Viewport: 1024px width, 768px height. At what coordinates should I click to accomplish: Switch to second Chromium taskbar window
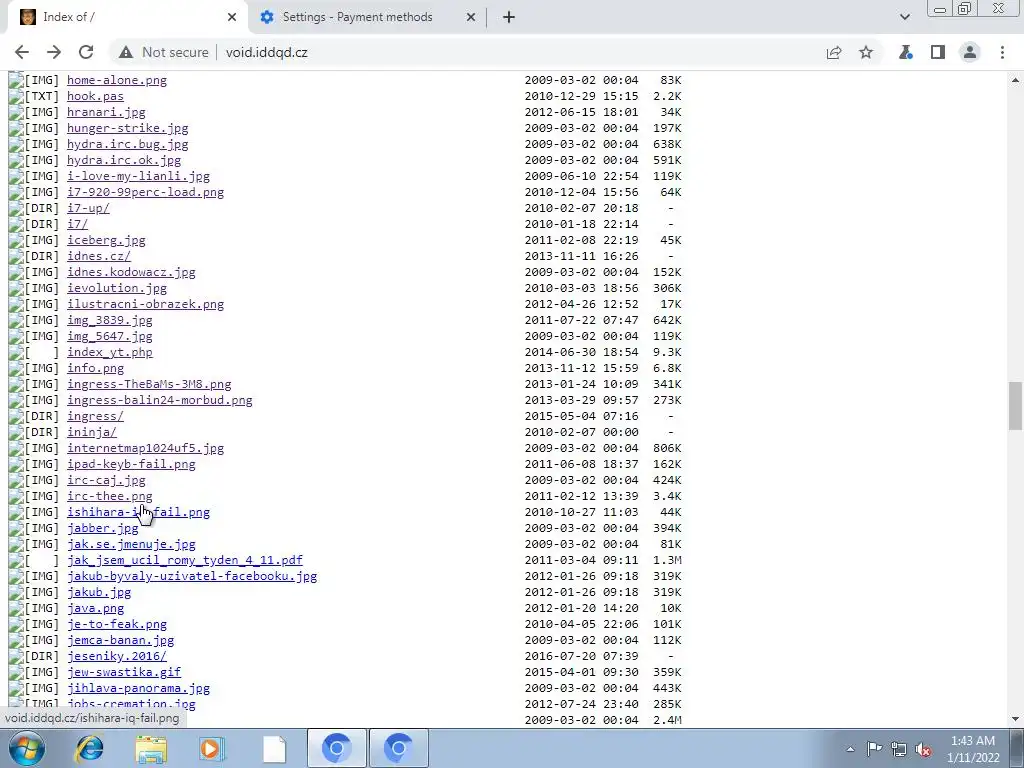399,748
